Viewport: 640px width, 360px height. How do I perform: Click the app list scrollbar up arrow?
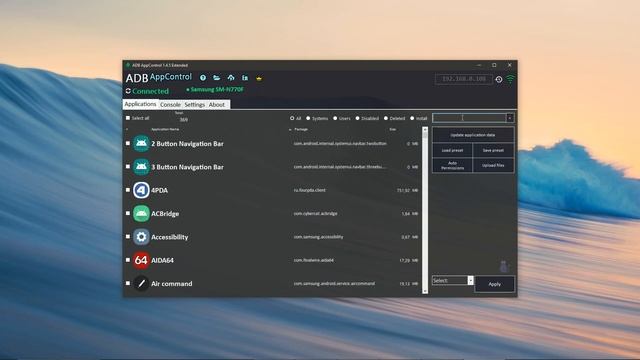coord(425,129)
